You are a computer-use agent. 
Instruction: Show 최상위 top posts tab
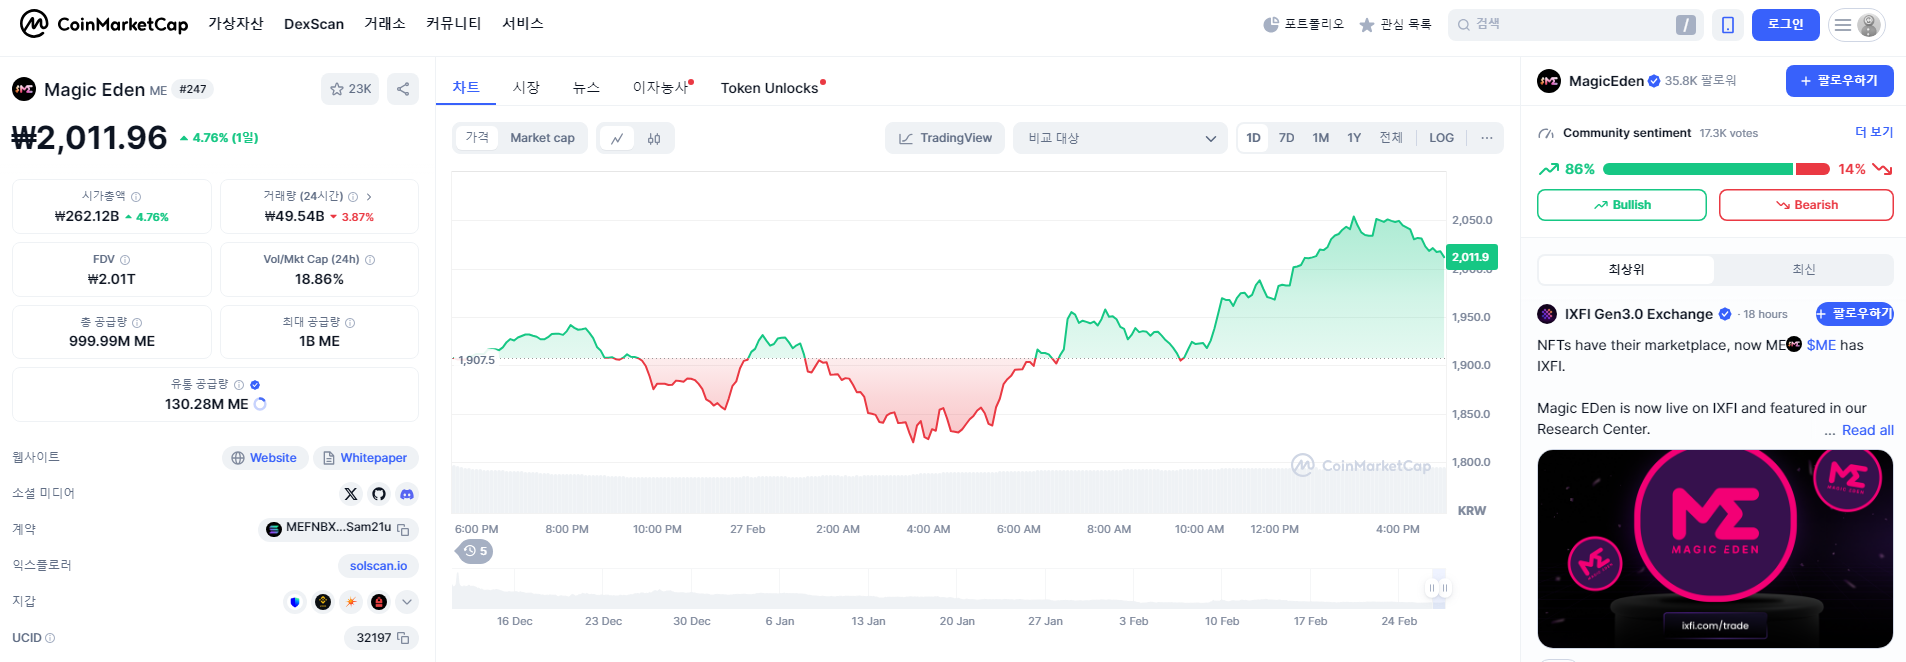[x=1626, y=270]
